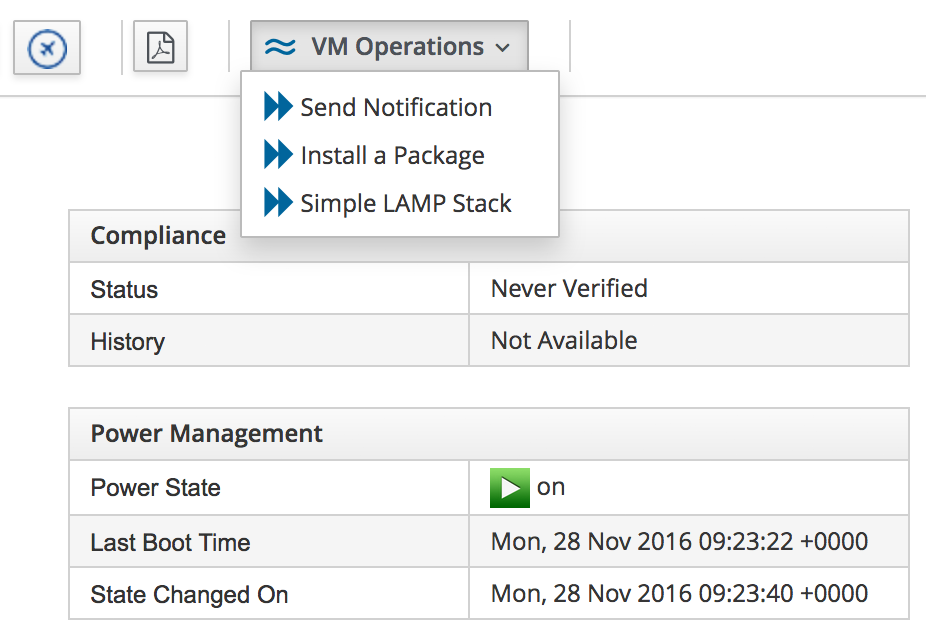This screenshot has width=926, height=640.
Task: Click the double-arrow icon beside Send Notification
Action: [x=277, y=107]
